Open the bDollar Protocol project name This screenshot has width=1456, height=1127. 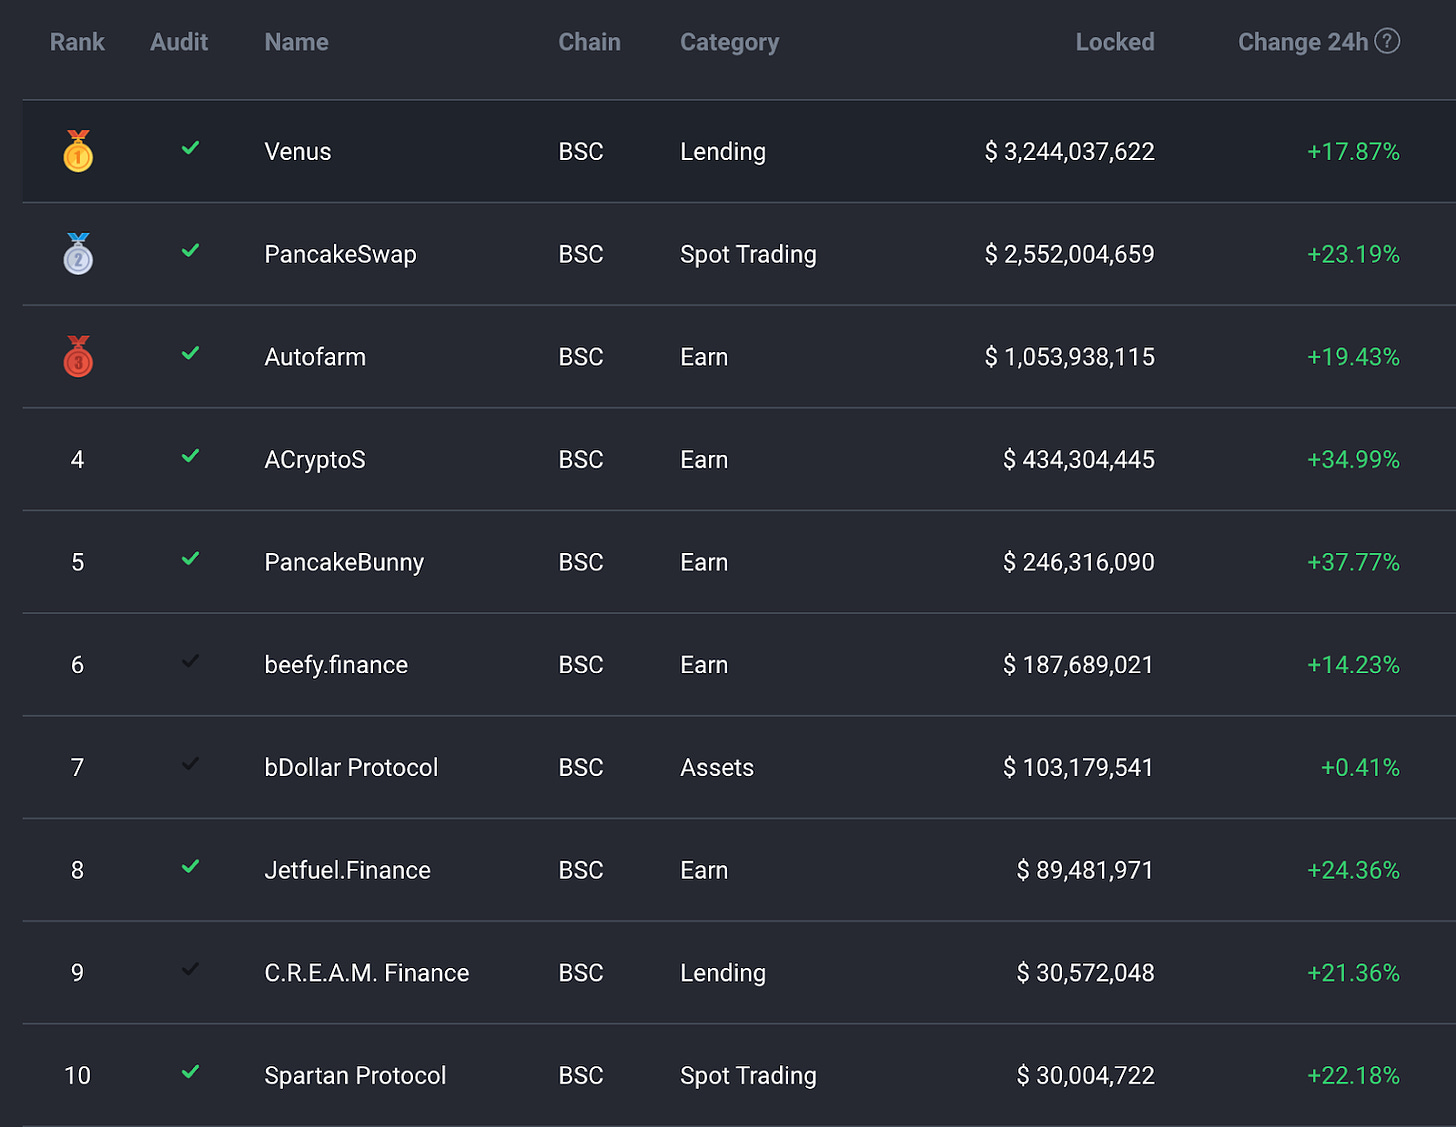pyautogui.click(x=351, y=767)
